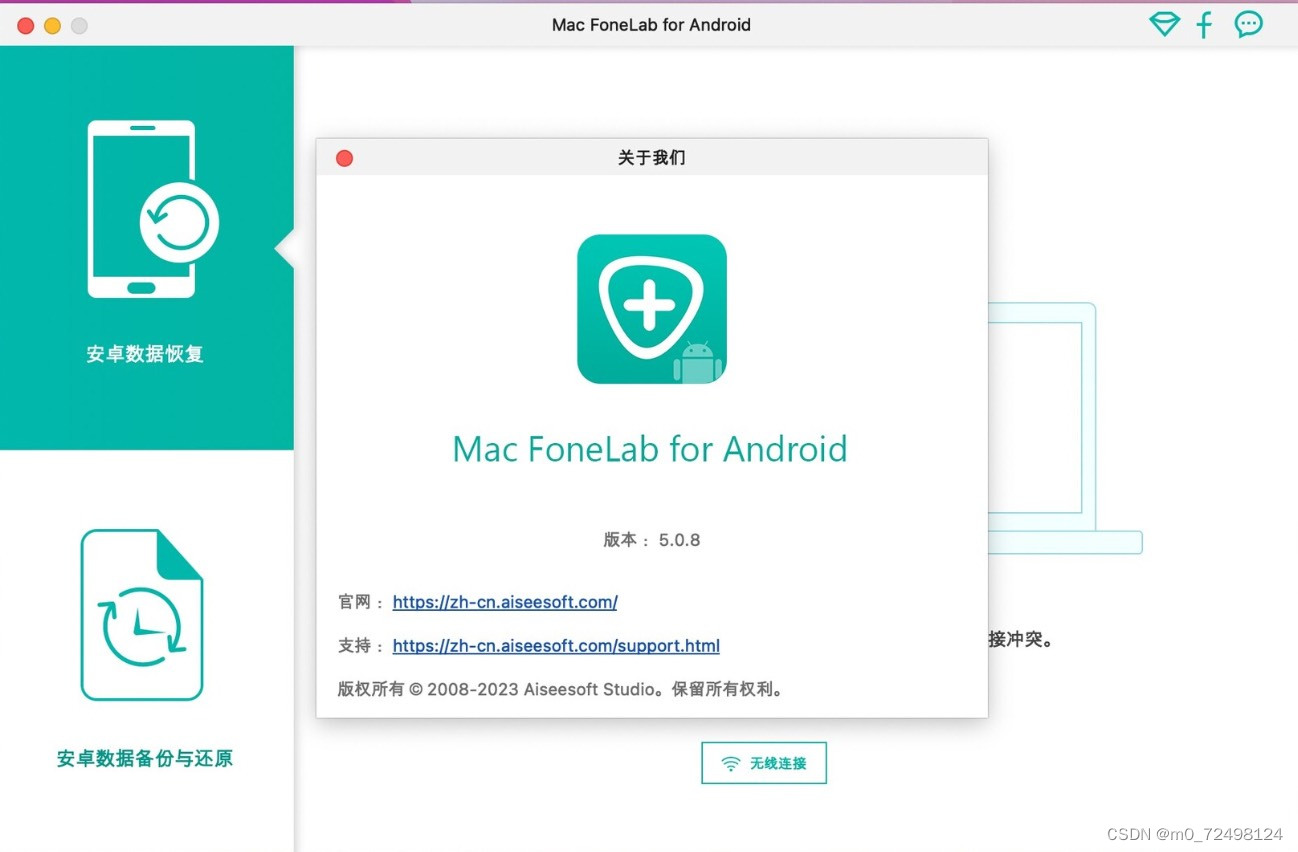
Task: Click the 支持 label
Action: (361, 646)
